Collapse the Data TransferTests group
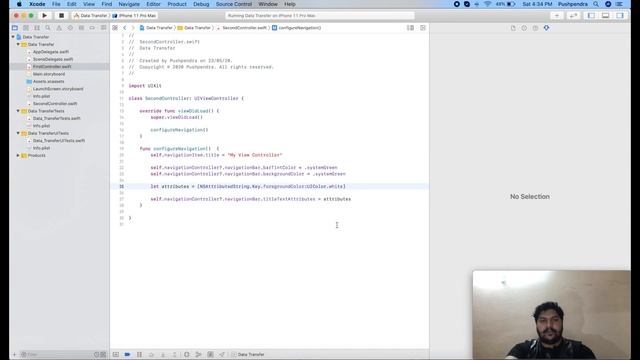Screen dimensions: 640x360 pos(18,111)
